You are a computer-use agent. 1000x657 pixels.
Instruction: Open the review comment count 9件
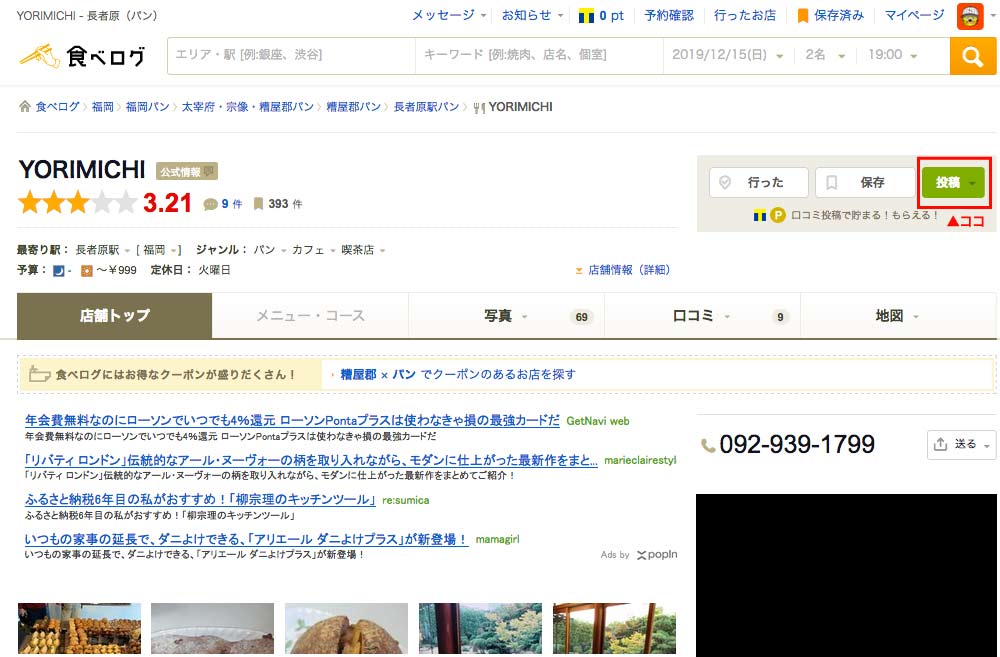(223, 204)
